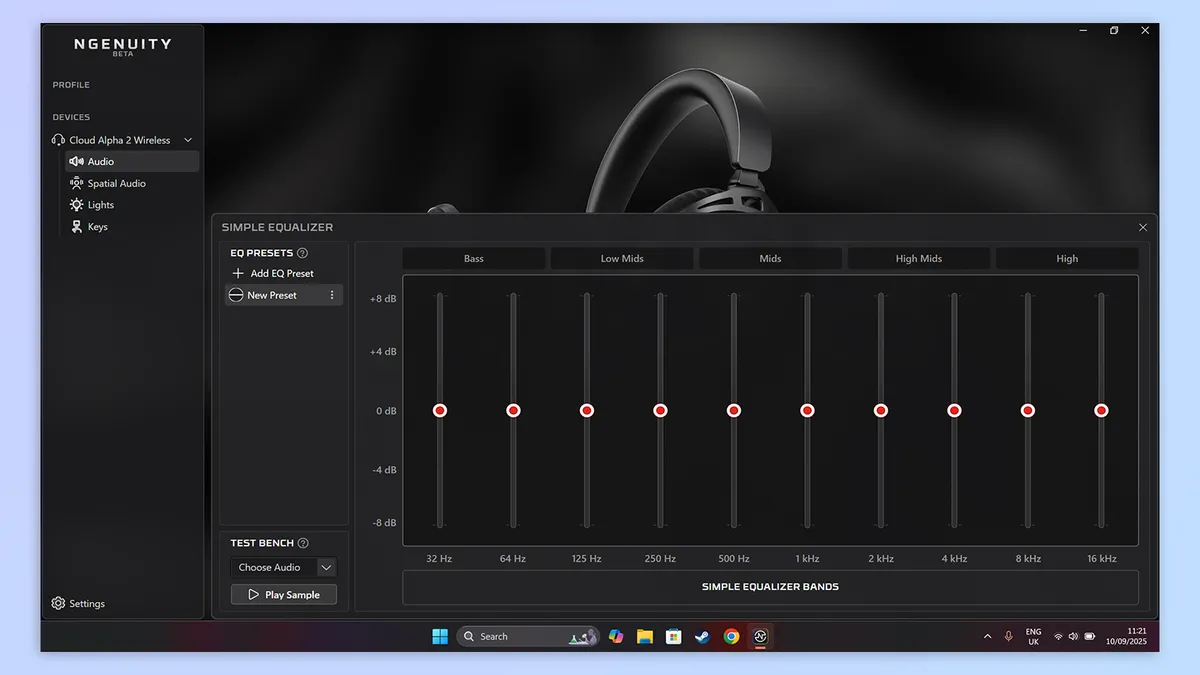Image resolution: width=1200 pixels, height=675 pixels.
Task: Open the Choose Audio dropdown
Action: pyautogui.click(x=283, y=567)
